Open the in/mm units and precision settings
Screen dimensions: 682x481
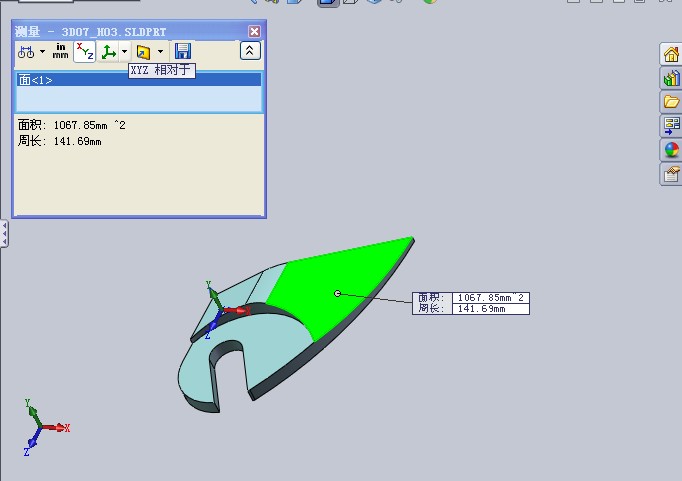click(x=61, y=51)
